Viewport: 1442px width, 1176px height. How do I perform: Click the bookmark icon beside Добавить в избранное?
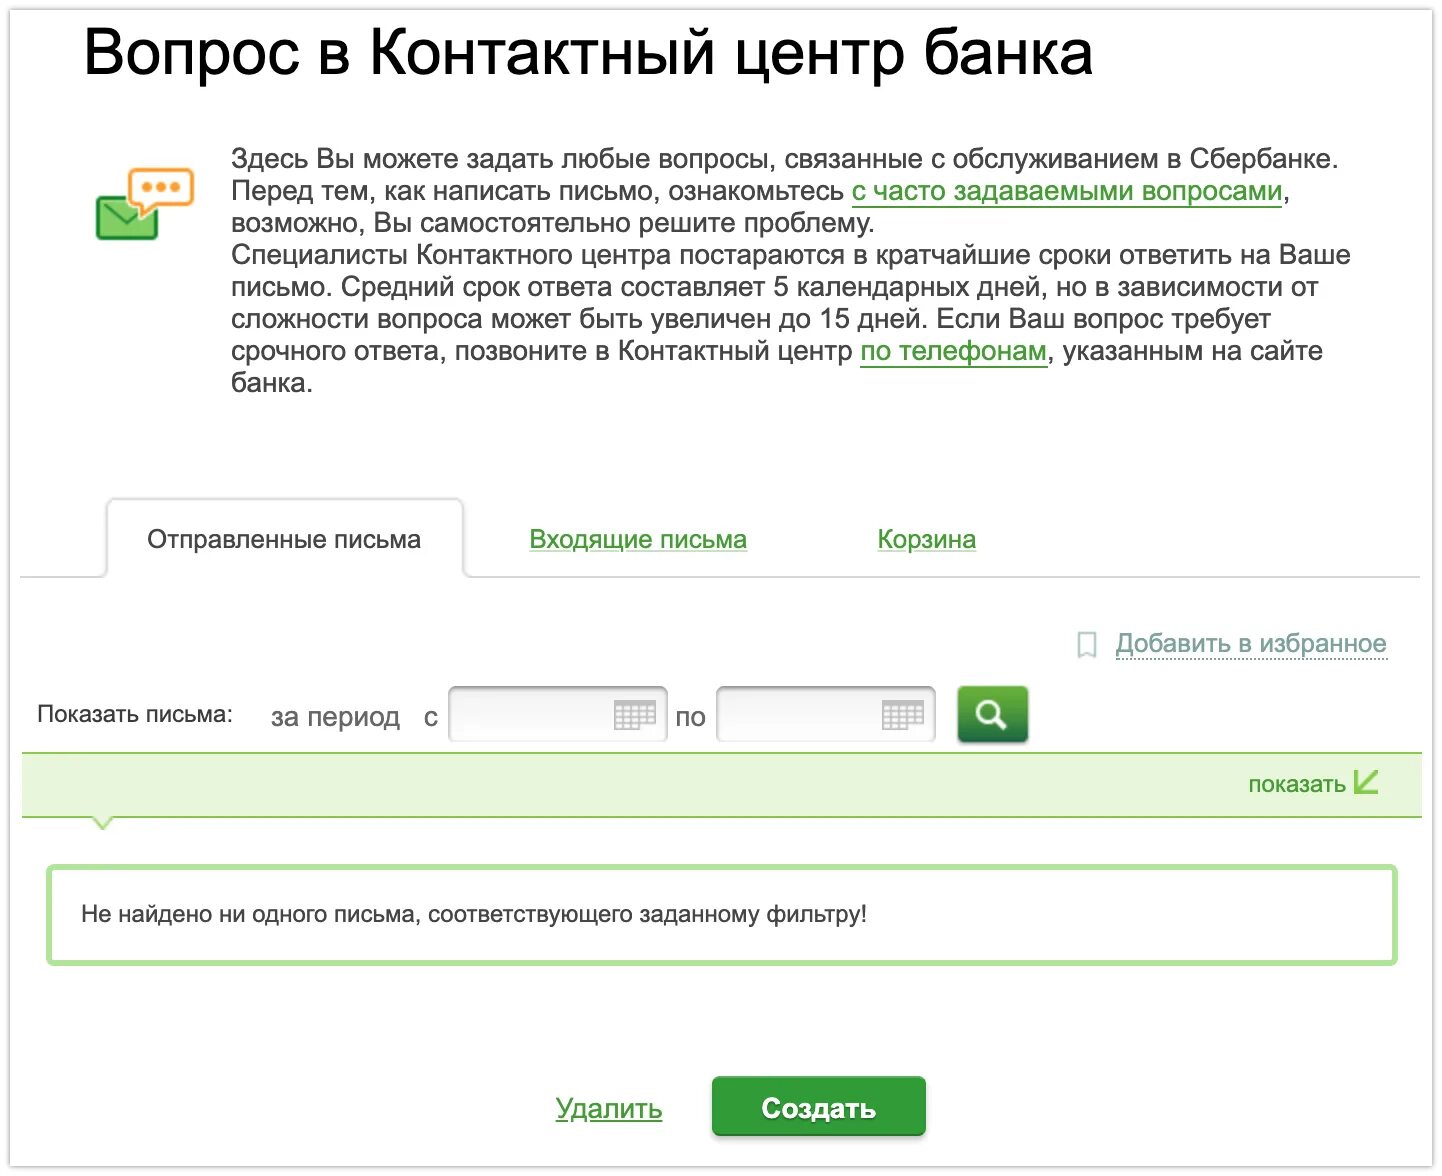click(1087, 645)
